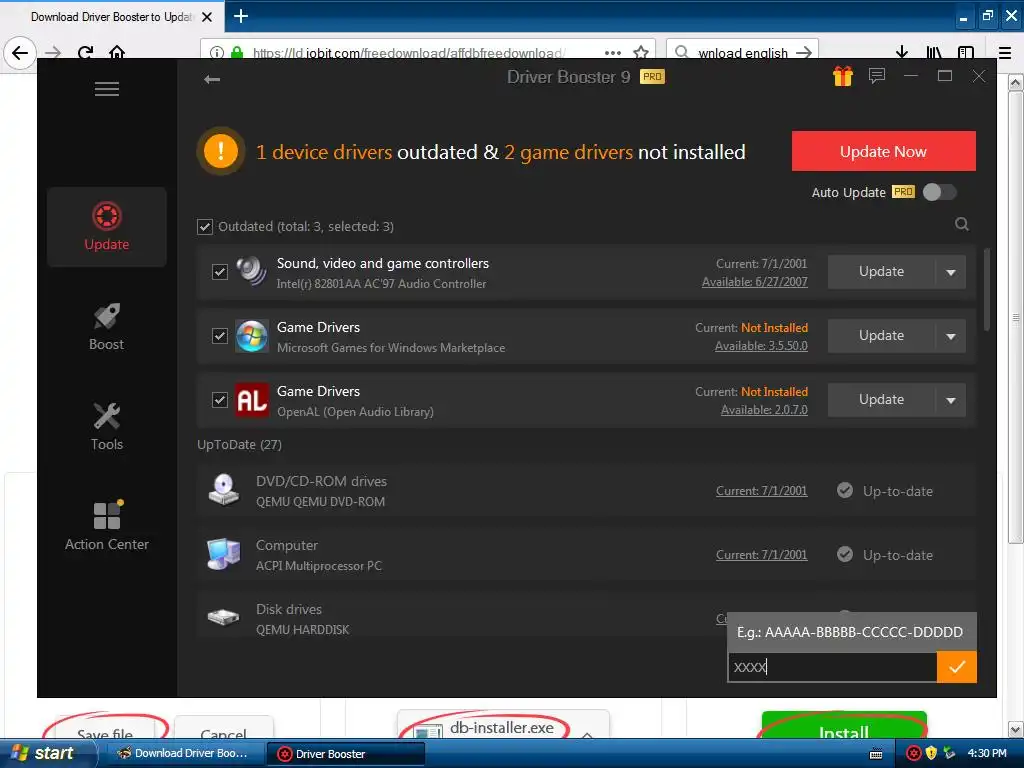Click the DVD/CD-ROM drives icon
The width and height of the screenshot is (1024, 768).
click(x=223, y=490)
